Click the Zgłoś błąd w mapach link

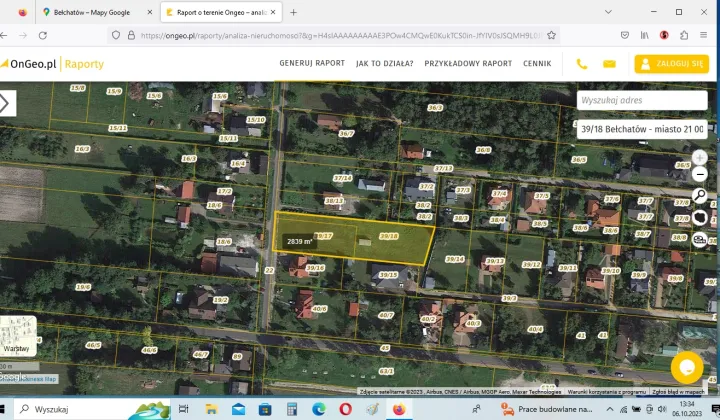(x=678, y=392)
